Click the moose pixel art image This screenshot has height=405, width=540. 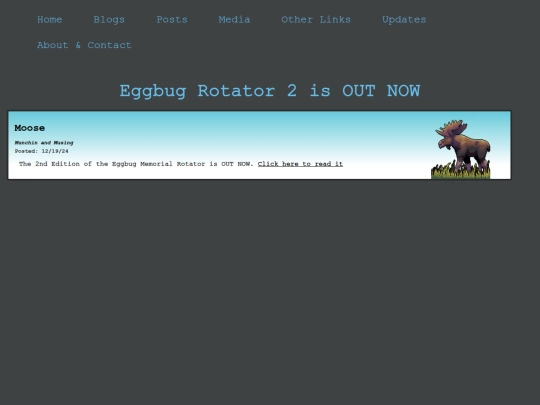click(x=460, y=149)
